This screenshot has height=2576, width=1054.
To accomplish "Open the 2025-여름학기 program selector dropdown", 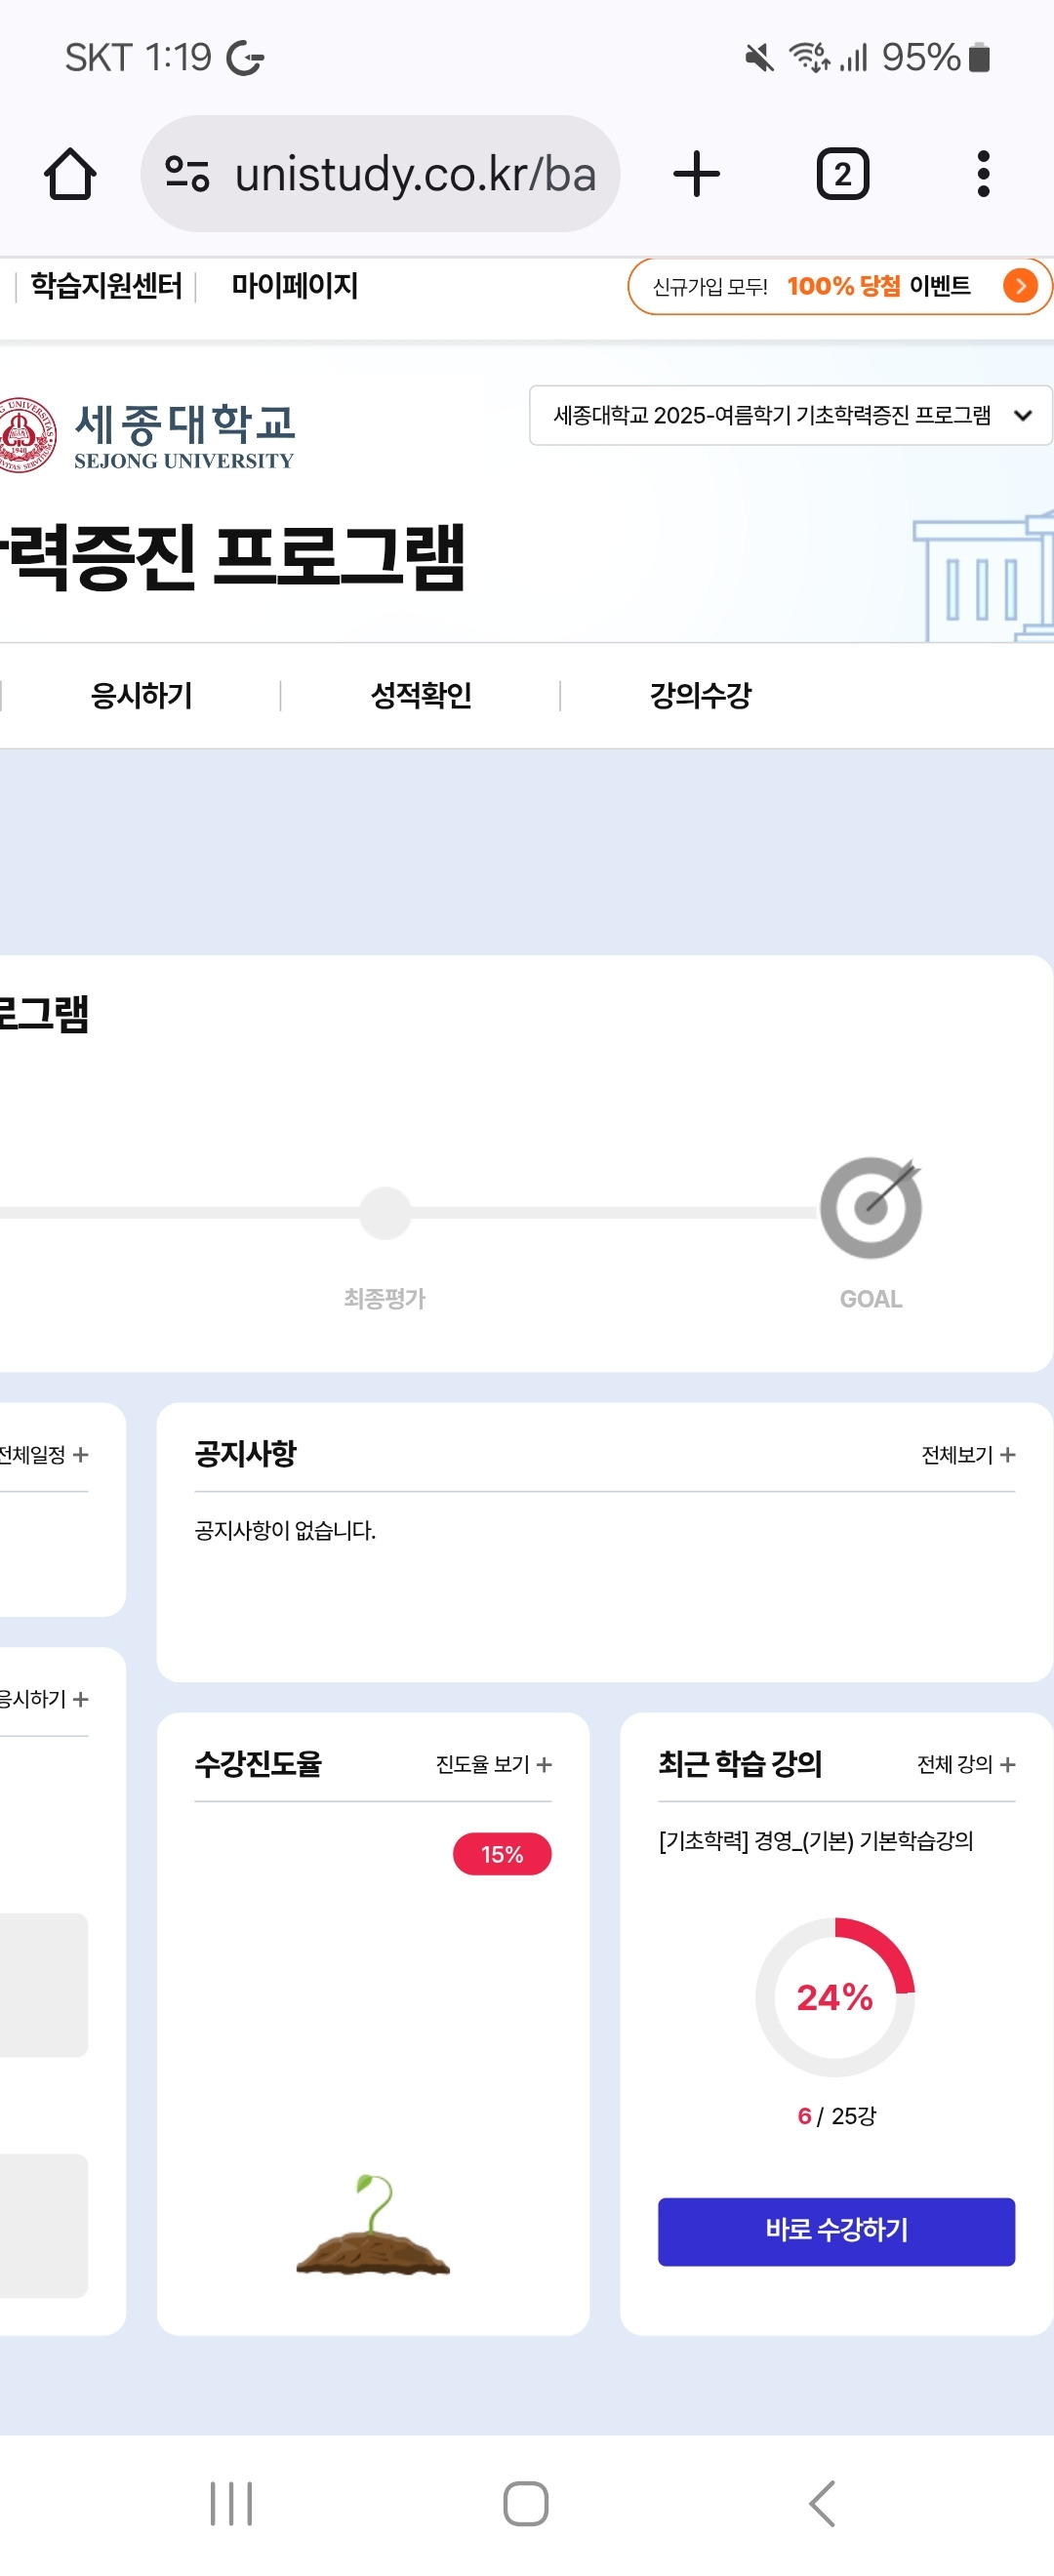I will (789, 417).
